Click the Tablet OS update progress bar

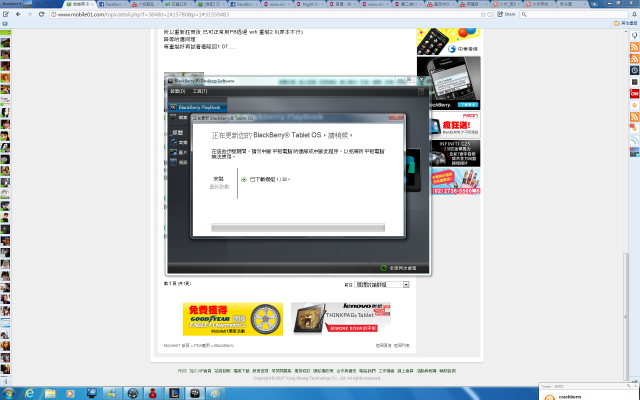(298, 227)
